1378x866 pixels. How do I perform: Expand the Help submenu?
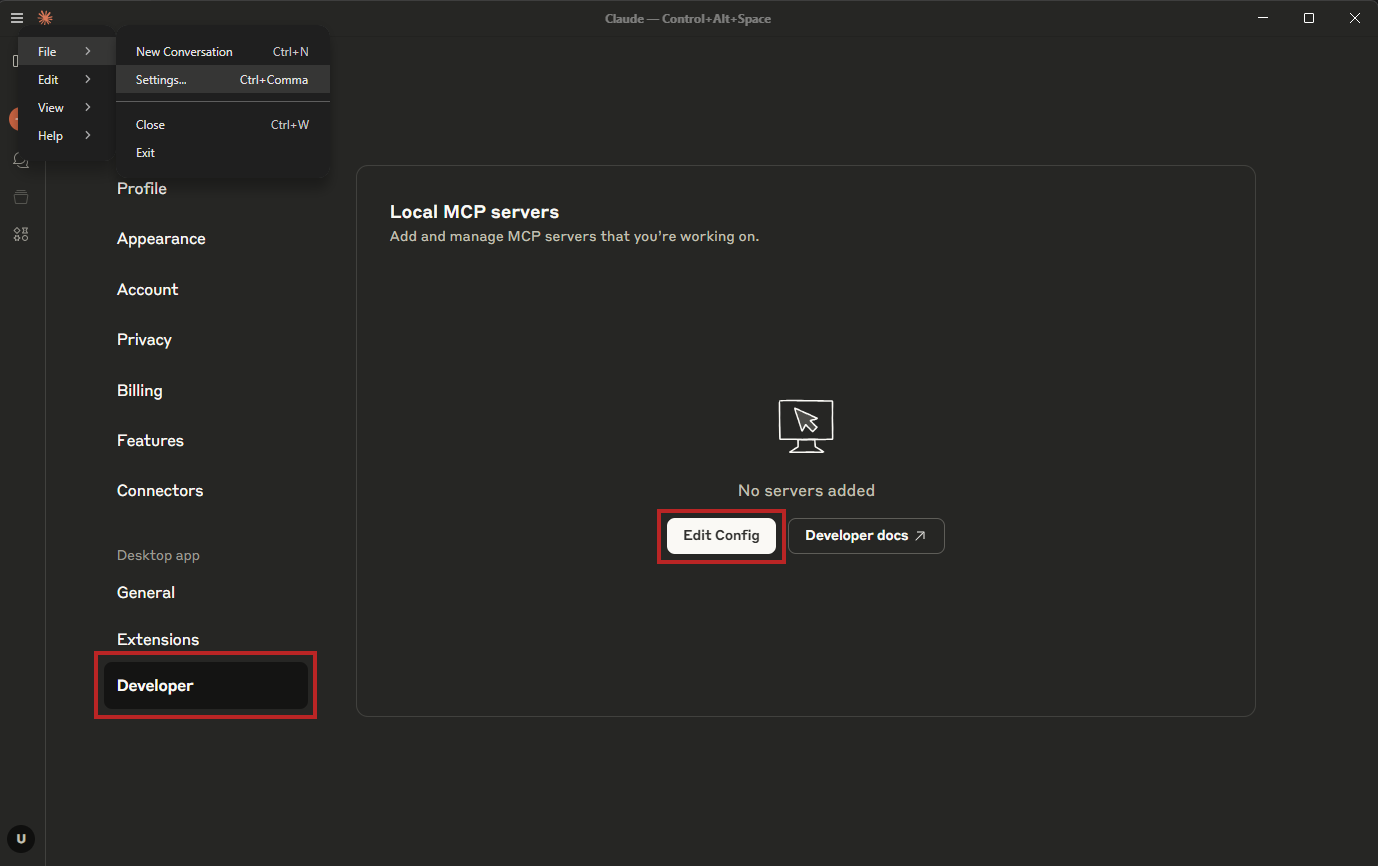66,136
